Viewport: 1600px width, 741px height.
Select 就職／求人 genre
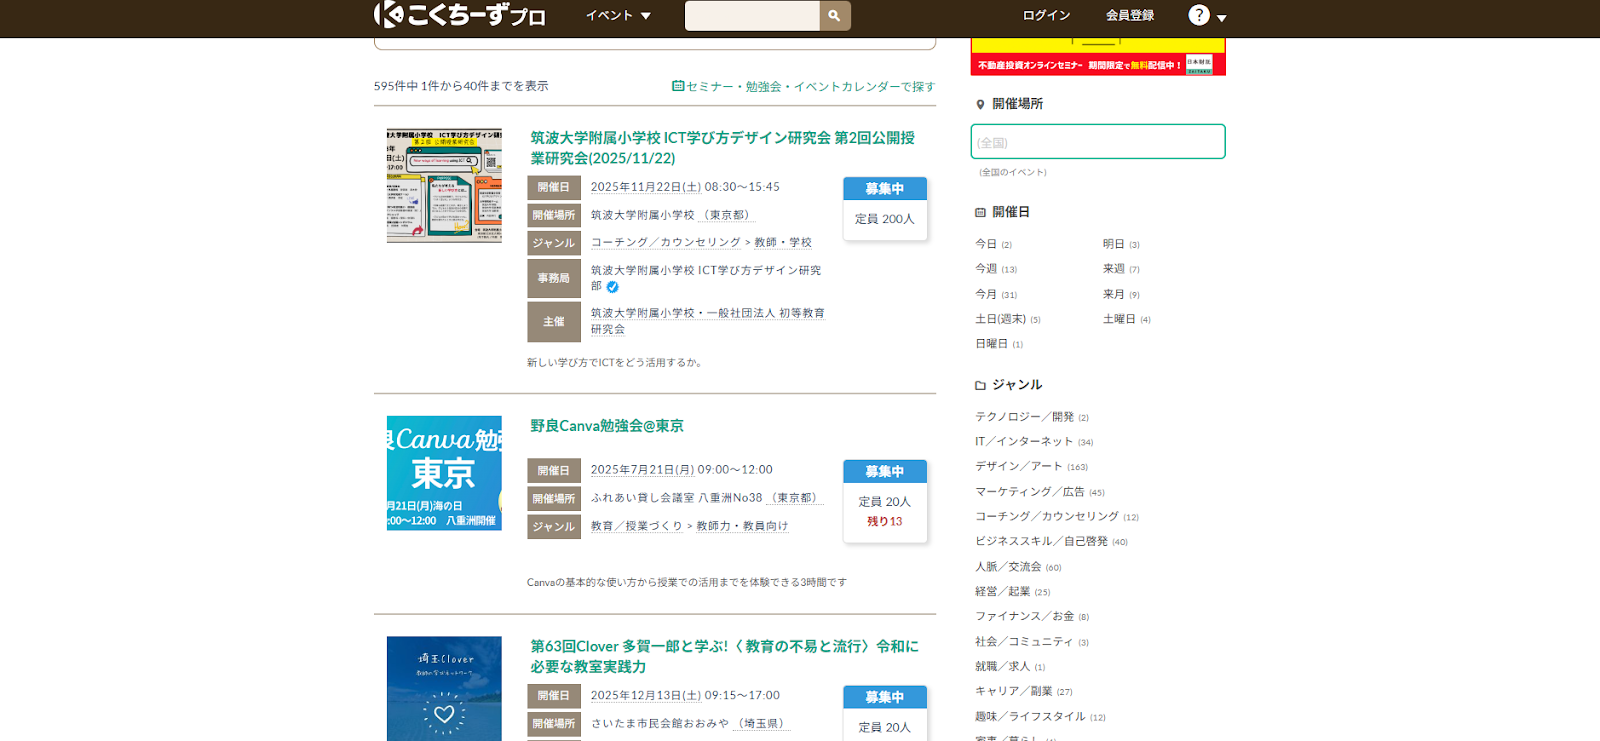(1002, 667)
